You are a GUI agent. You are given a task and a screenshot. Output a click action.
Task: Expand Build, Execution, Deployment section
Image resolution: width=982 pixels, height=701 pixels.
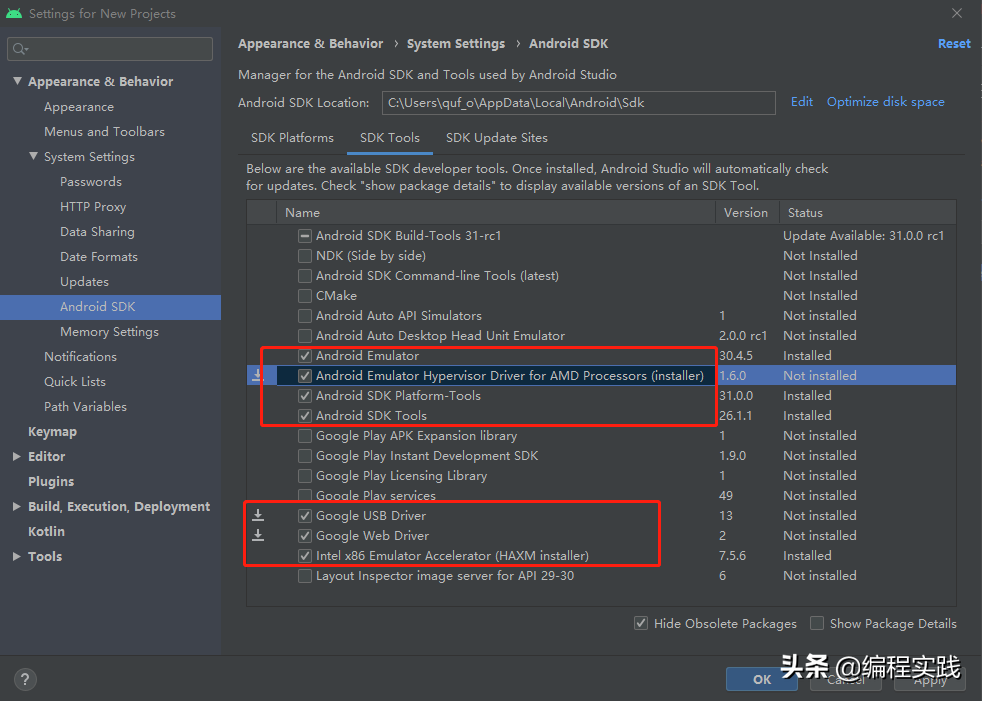[x=17, y=506]
